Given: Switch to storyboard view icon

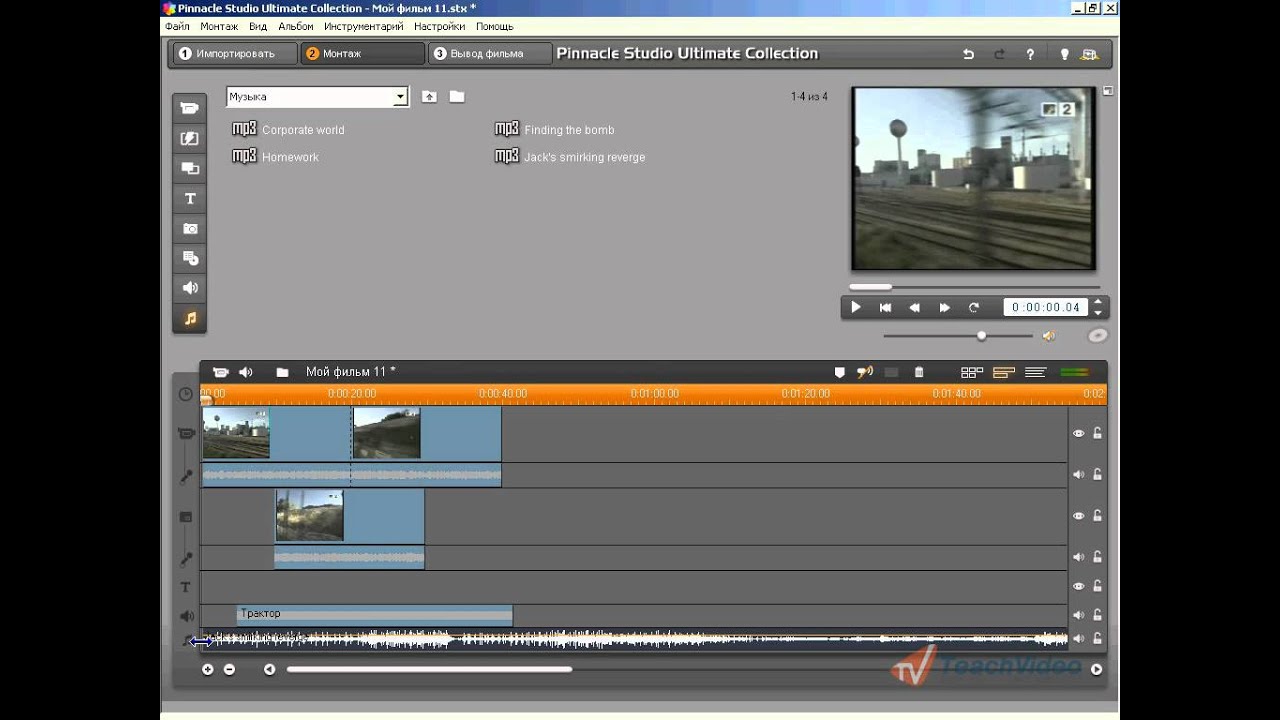Looking at the screenshot, I should (x=971, y=373).
